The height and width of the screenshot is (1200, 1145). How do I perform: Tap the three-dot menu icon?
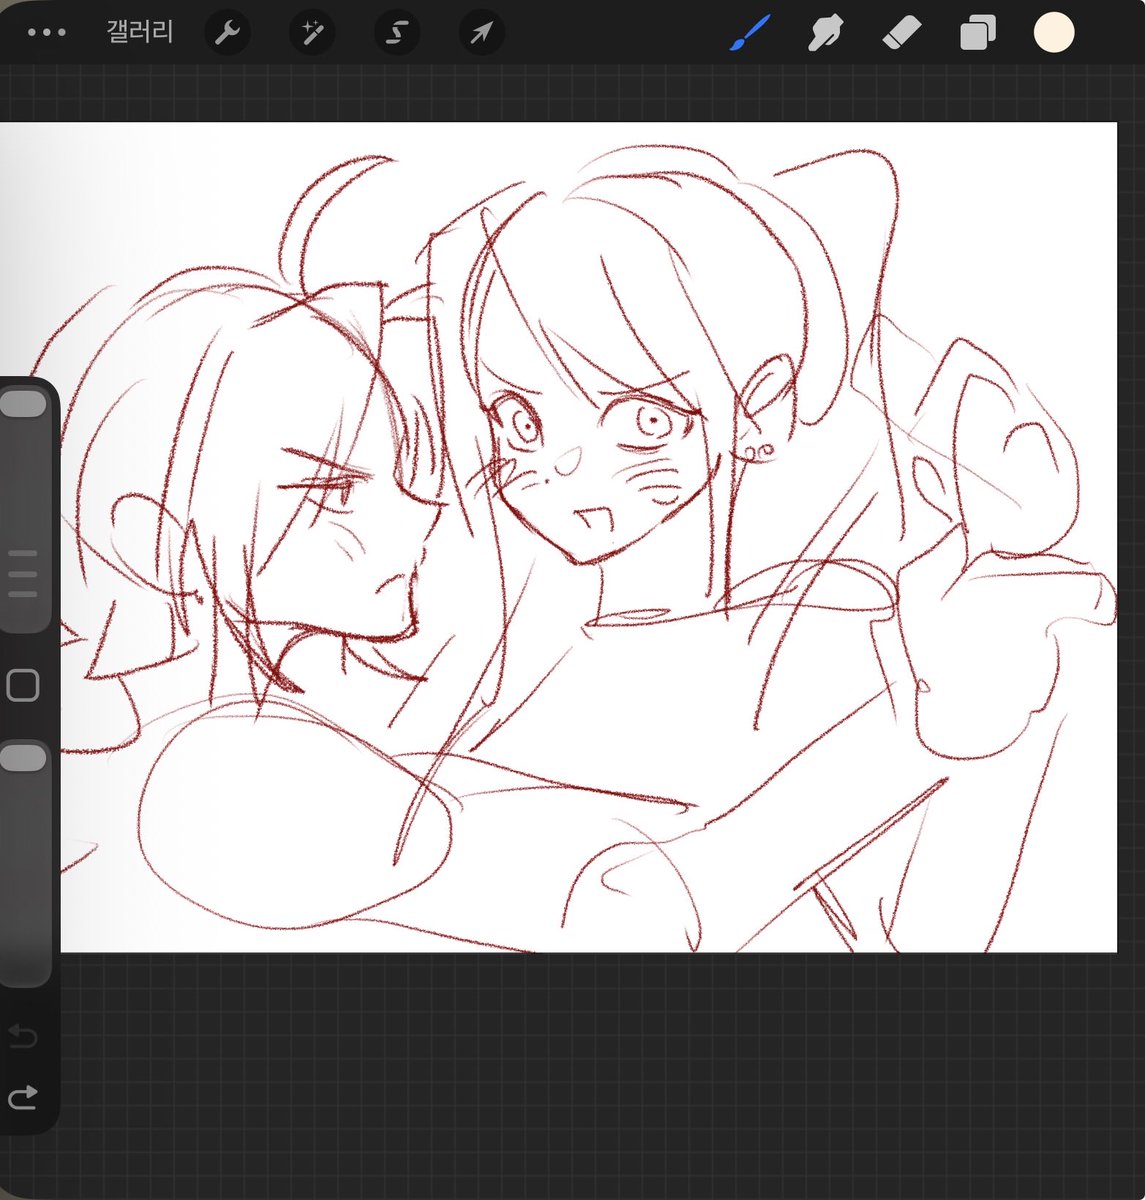coord(46,32)
